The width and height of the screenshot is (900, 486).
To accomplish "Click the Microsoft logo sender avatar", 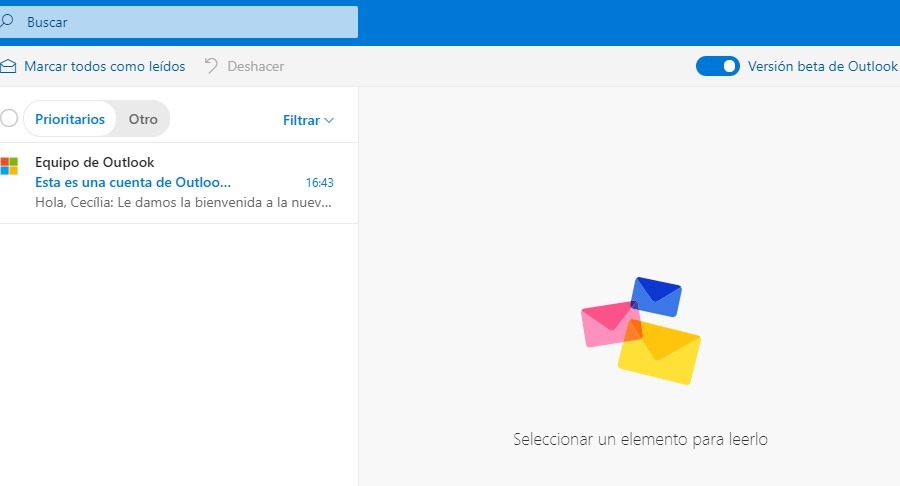I will click(9, 166).
